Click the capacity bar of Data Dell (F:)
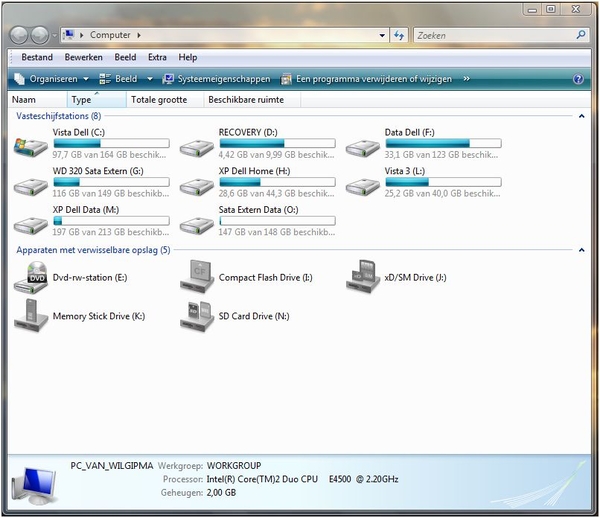 click(x=443, y=144)
